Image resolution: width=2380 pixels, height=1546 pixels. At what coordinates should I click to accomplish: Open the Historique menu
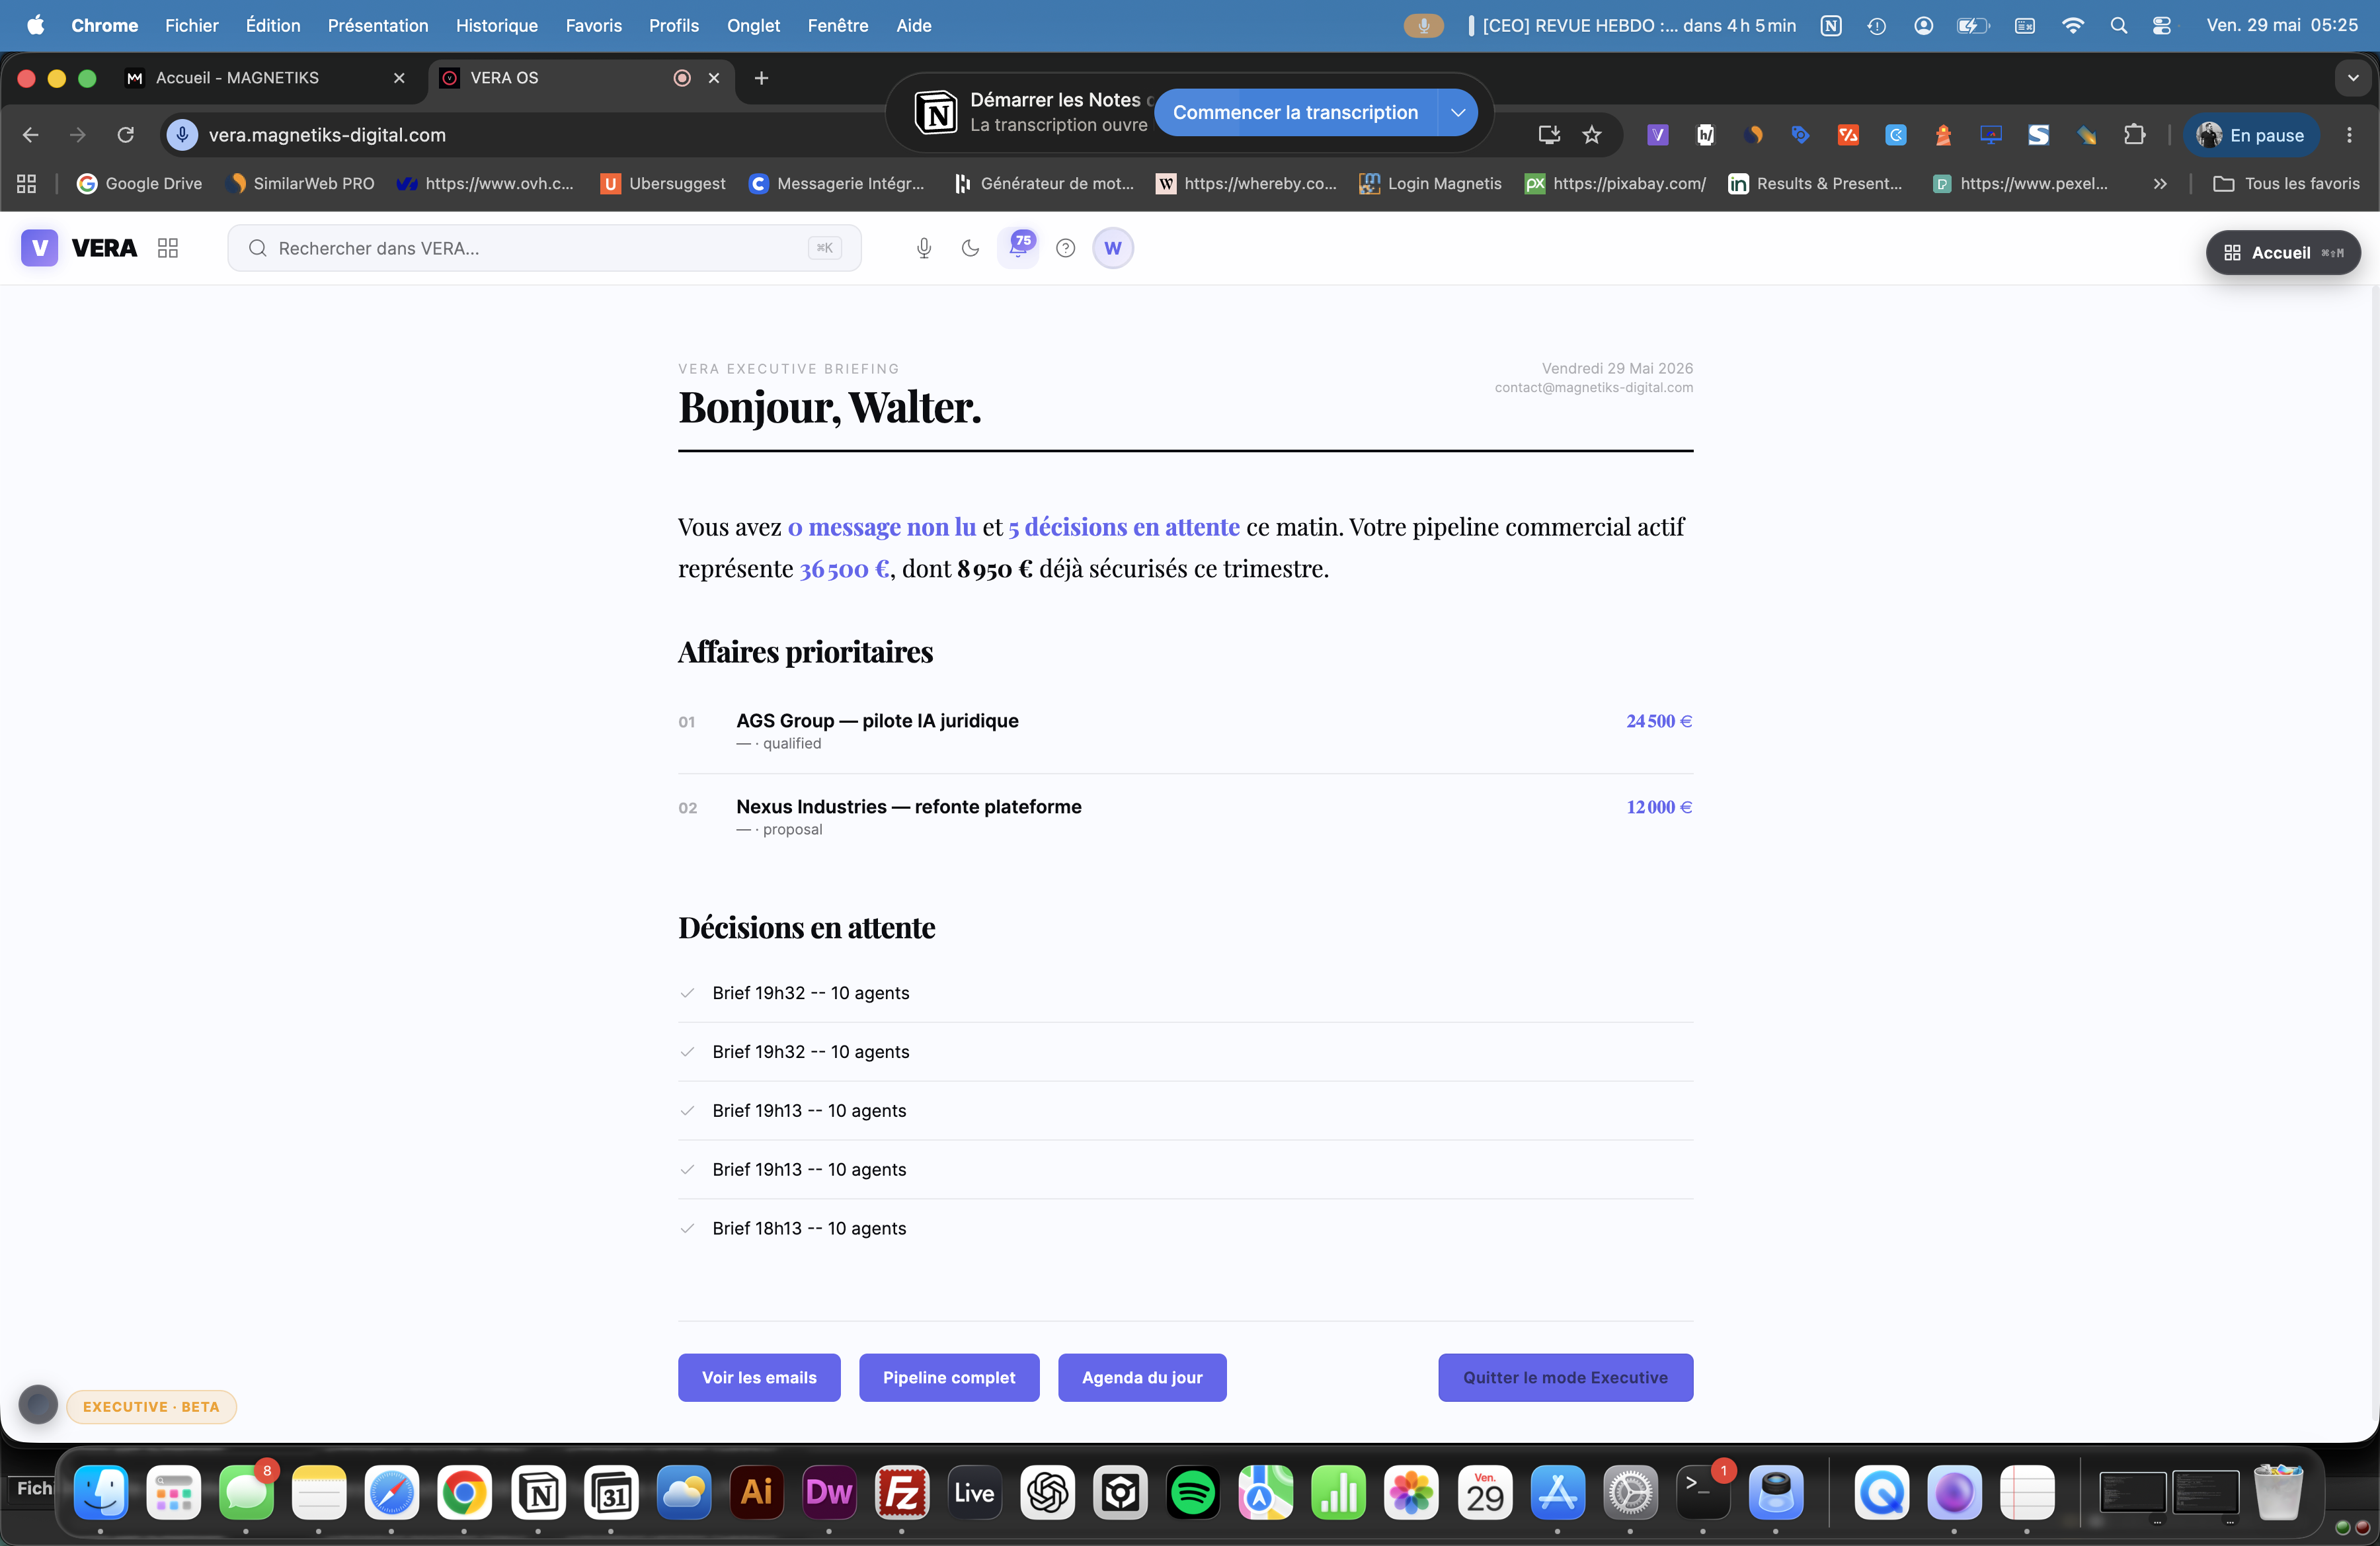496,26
